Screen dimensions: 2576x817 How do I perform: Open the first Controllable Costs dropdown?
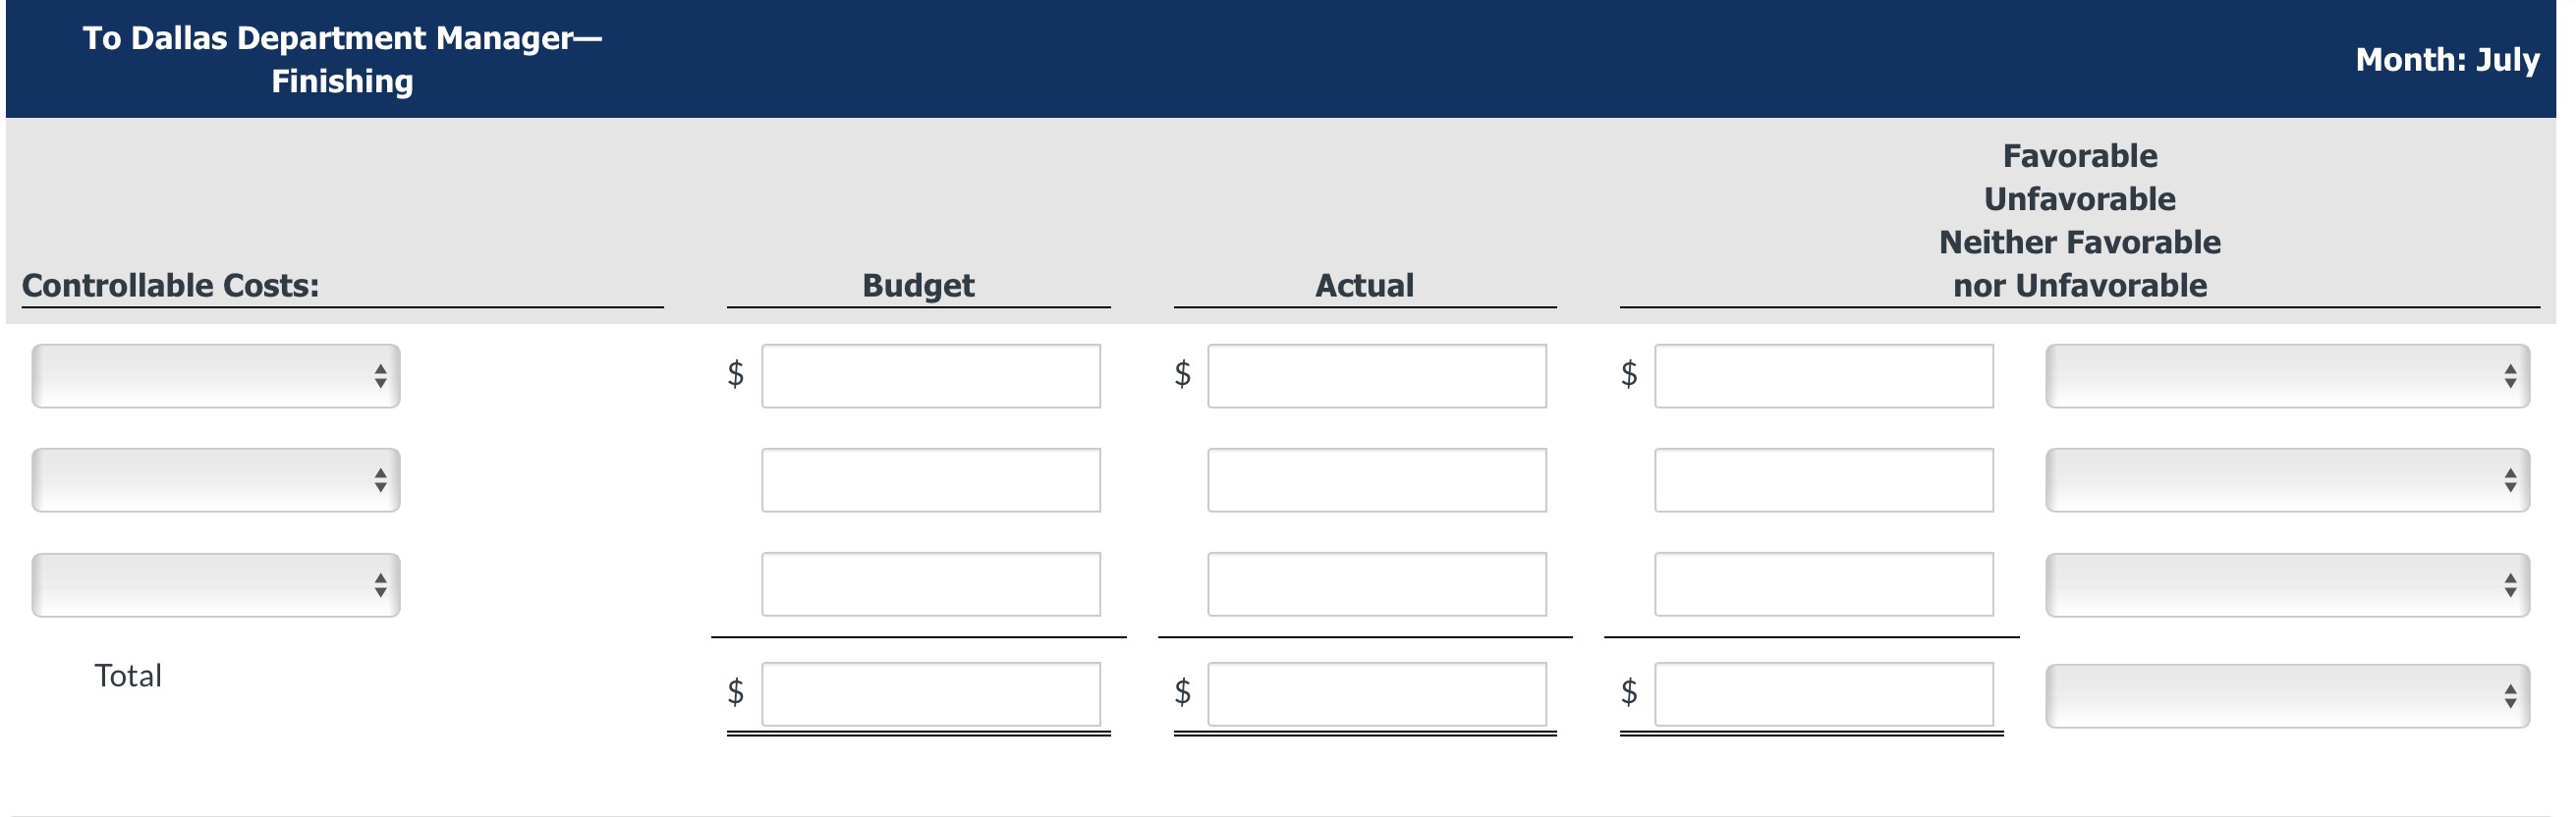click(x=215, y=375)
